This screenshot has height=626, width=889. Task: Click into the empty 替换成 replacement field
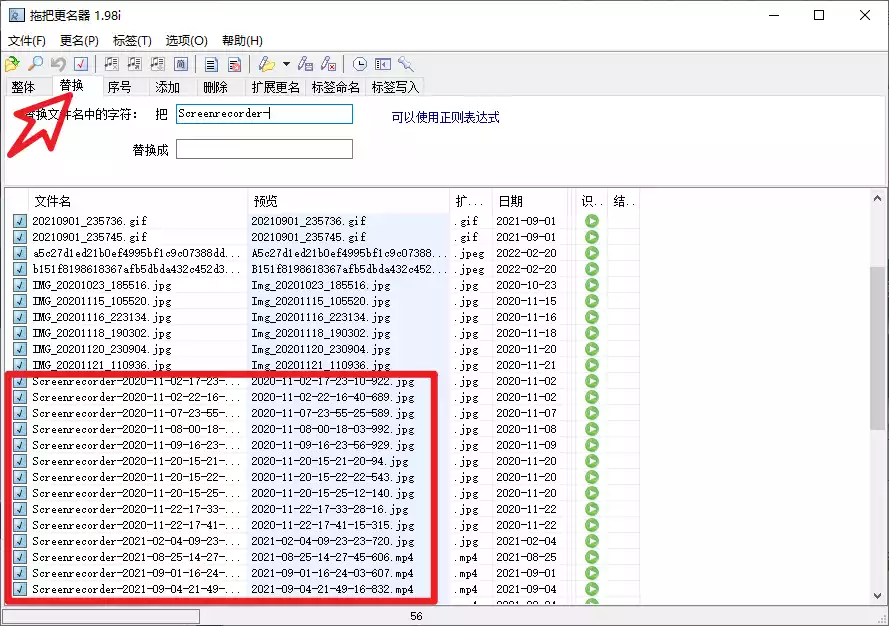click(264, 149)
